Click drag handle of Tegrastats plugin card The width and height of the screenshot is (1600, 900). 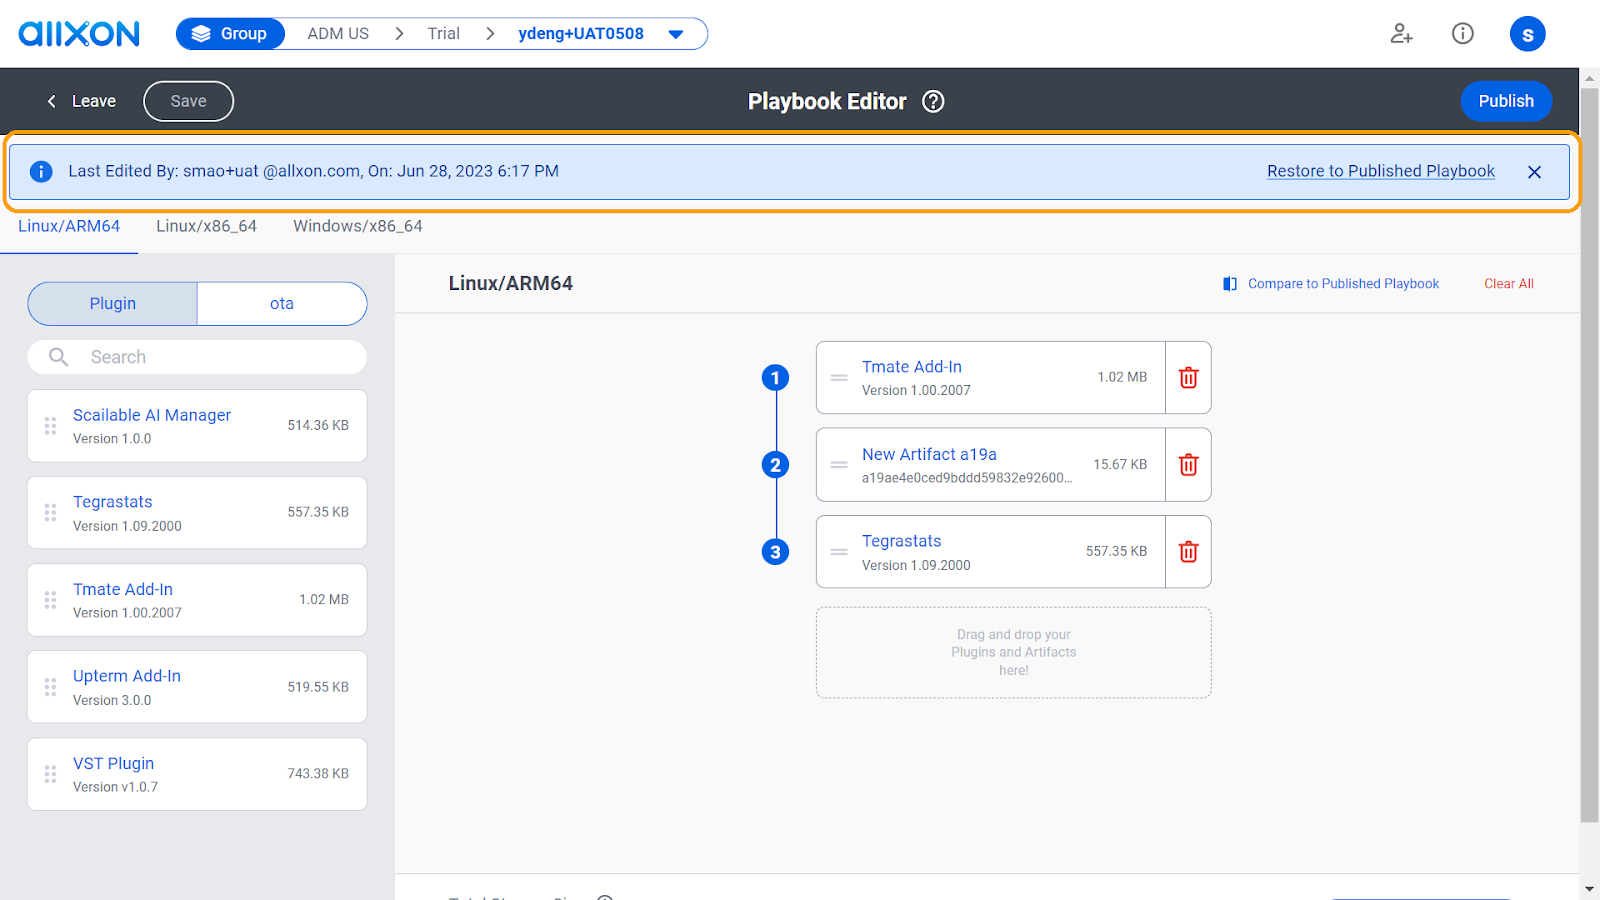[x=50, y=513]
